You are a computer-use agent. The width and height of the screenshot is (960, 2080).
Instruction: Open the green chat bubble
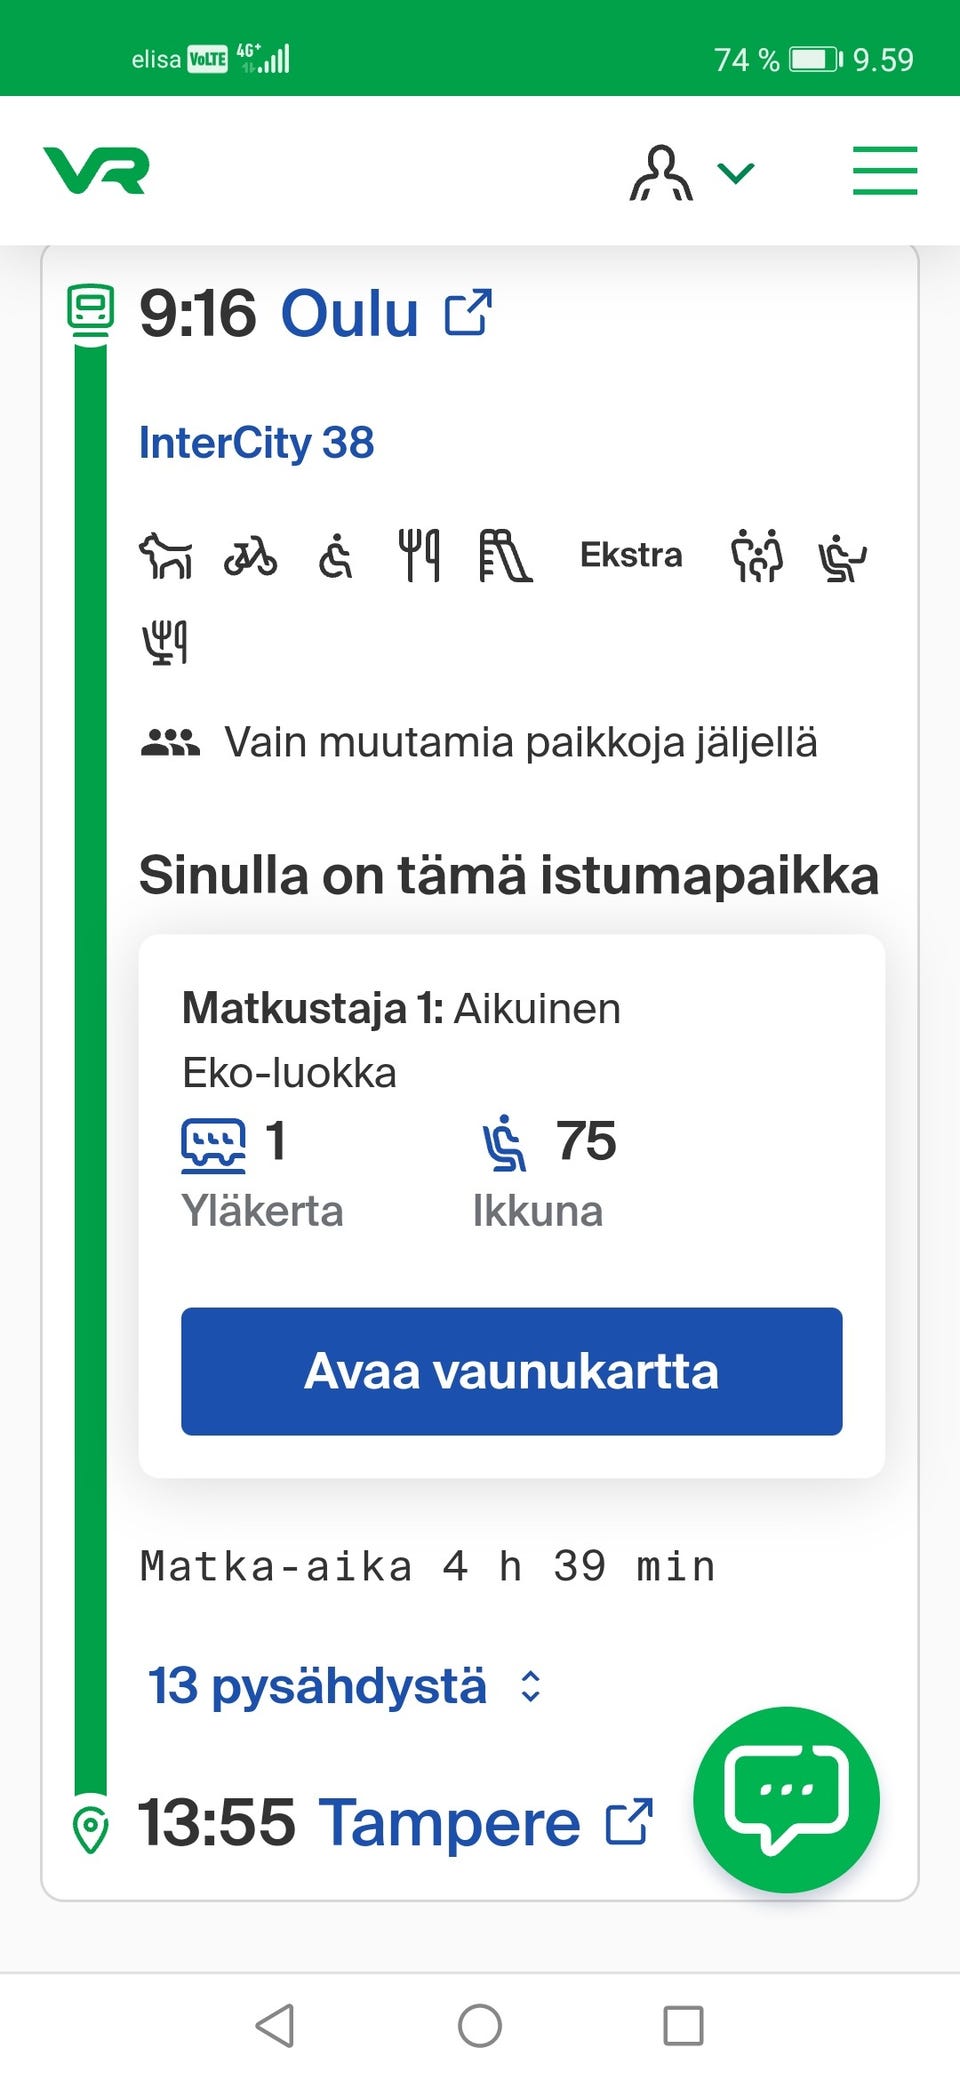coord(786,1798)
